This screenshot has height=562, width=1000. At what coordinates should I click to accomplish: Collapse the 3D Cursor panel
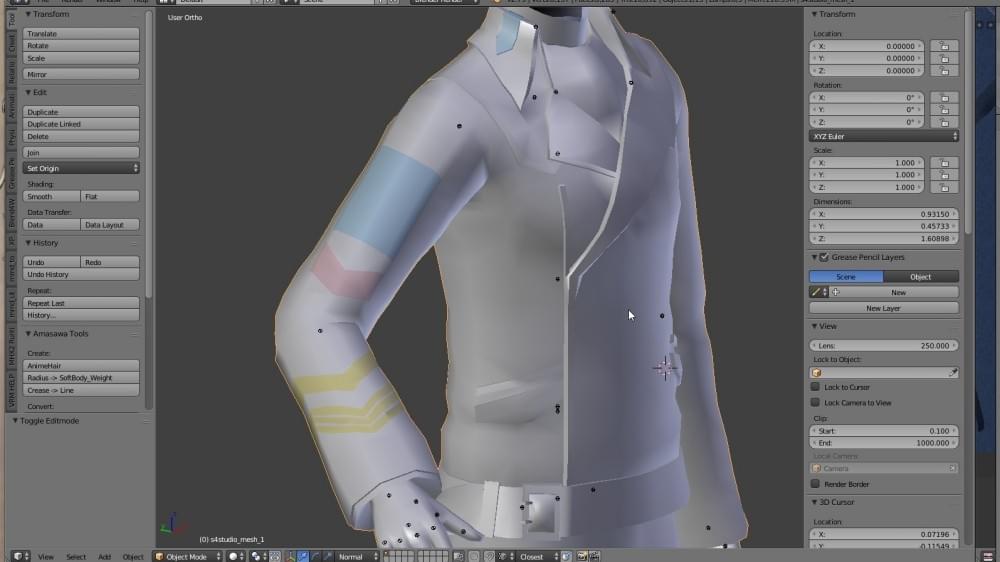(814, 502)
